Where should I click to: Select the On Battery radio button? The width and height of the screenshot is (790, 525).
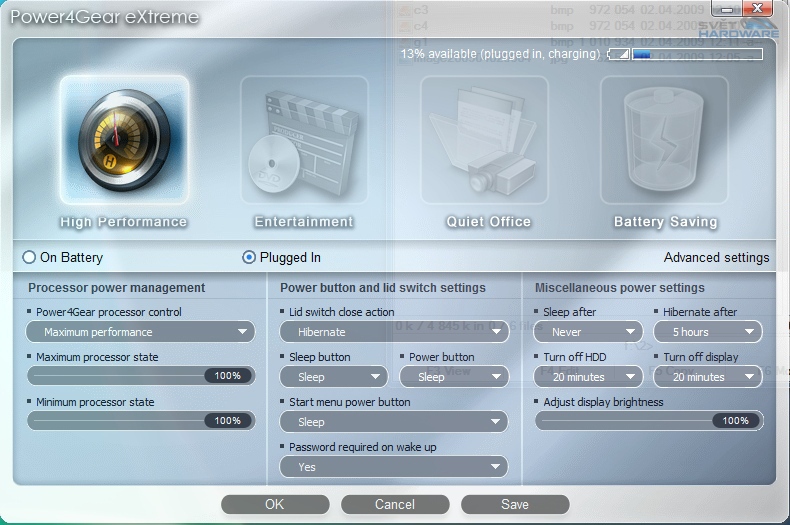click(x=30, y=258)
